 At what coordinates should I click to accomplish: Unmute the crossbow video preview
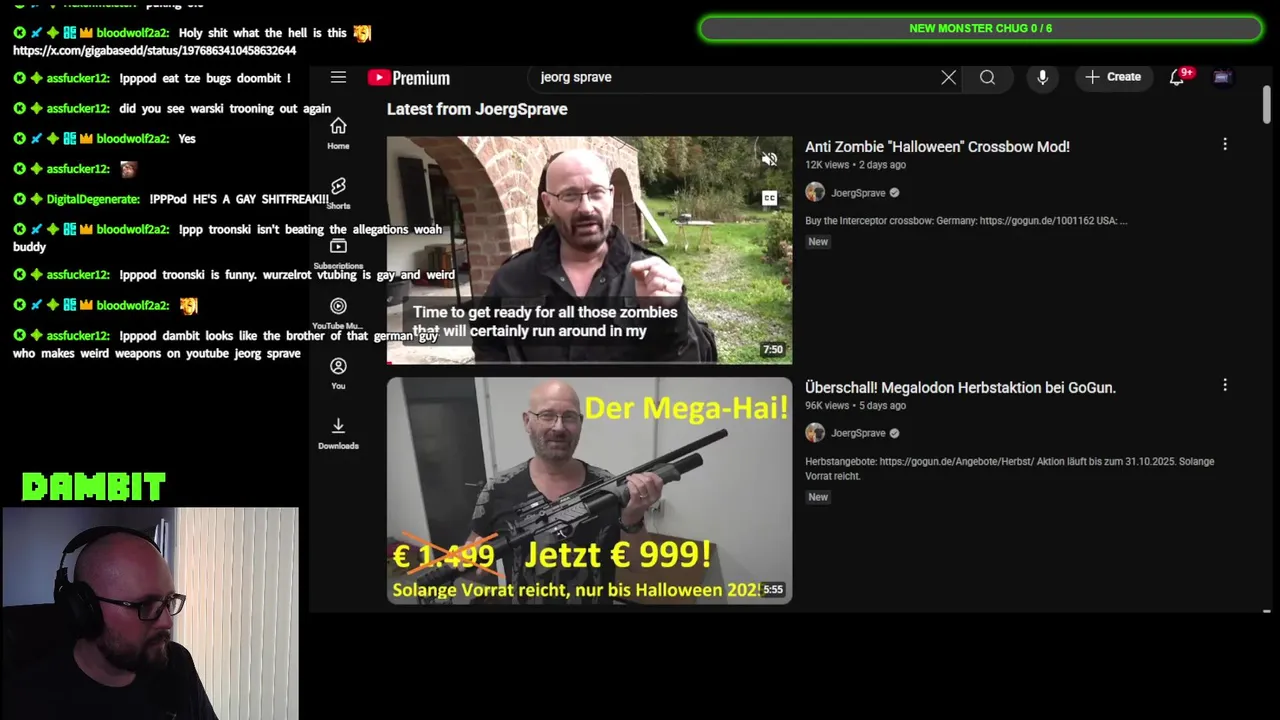(x=769, y=160)
